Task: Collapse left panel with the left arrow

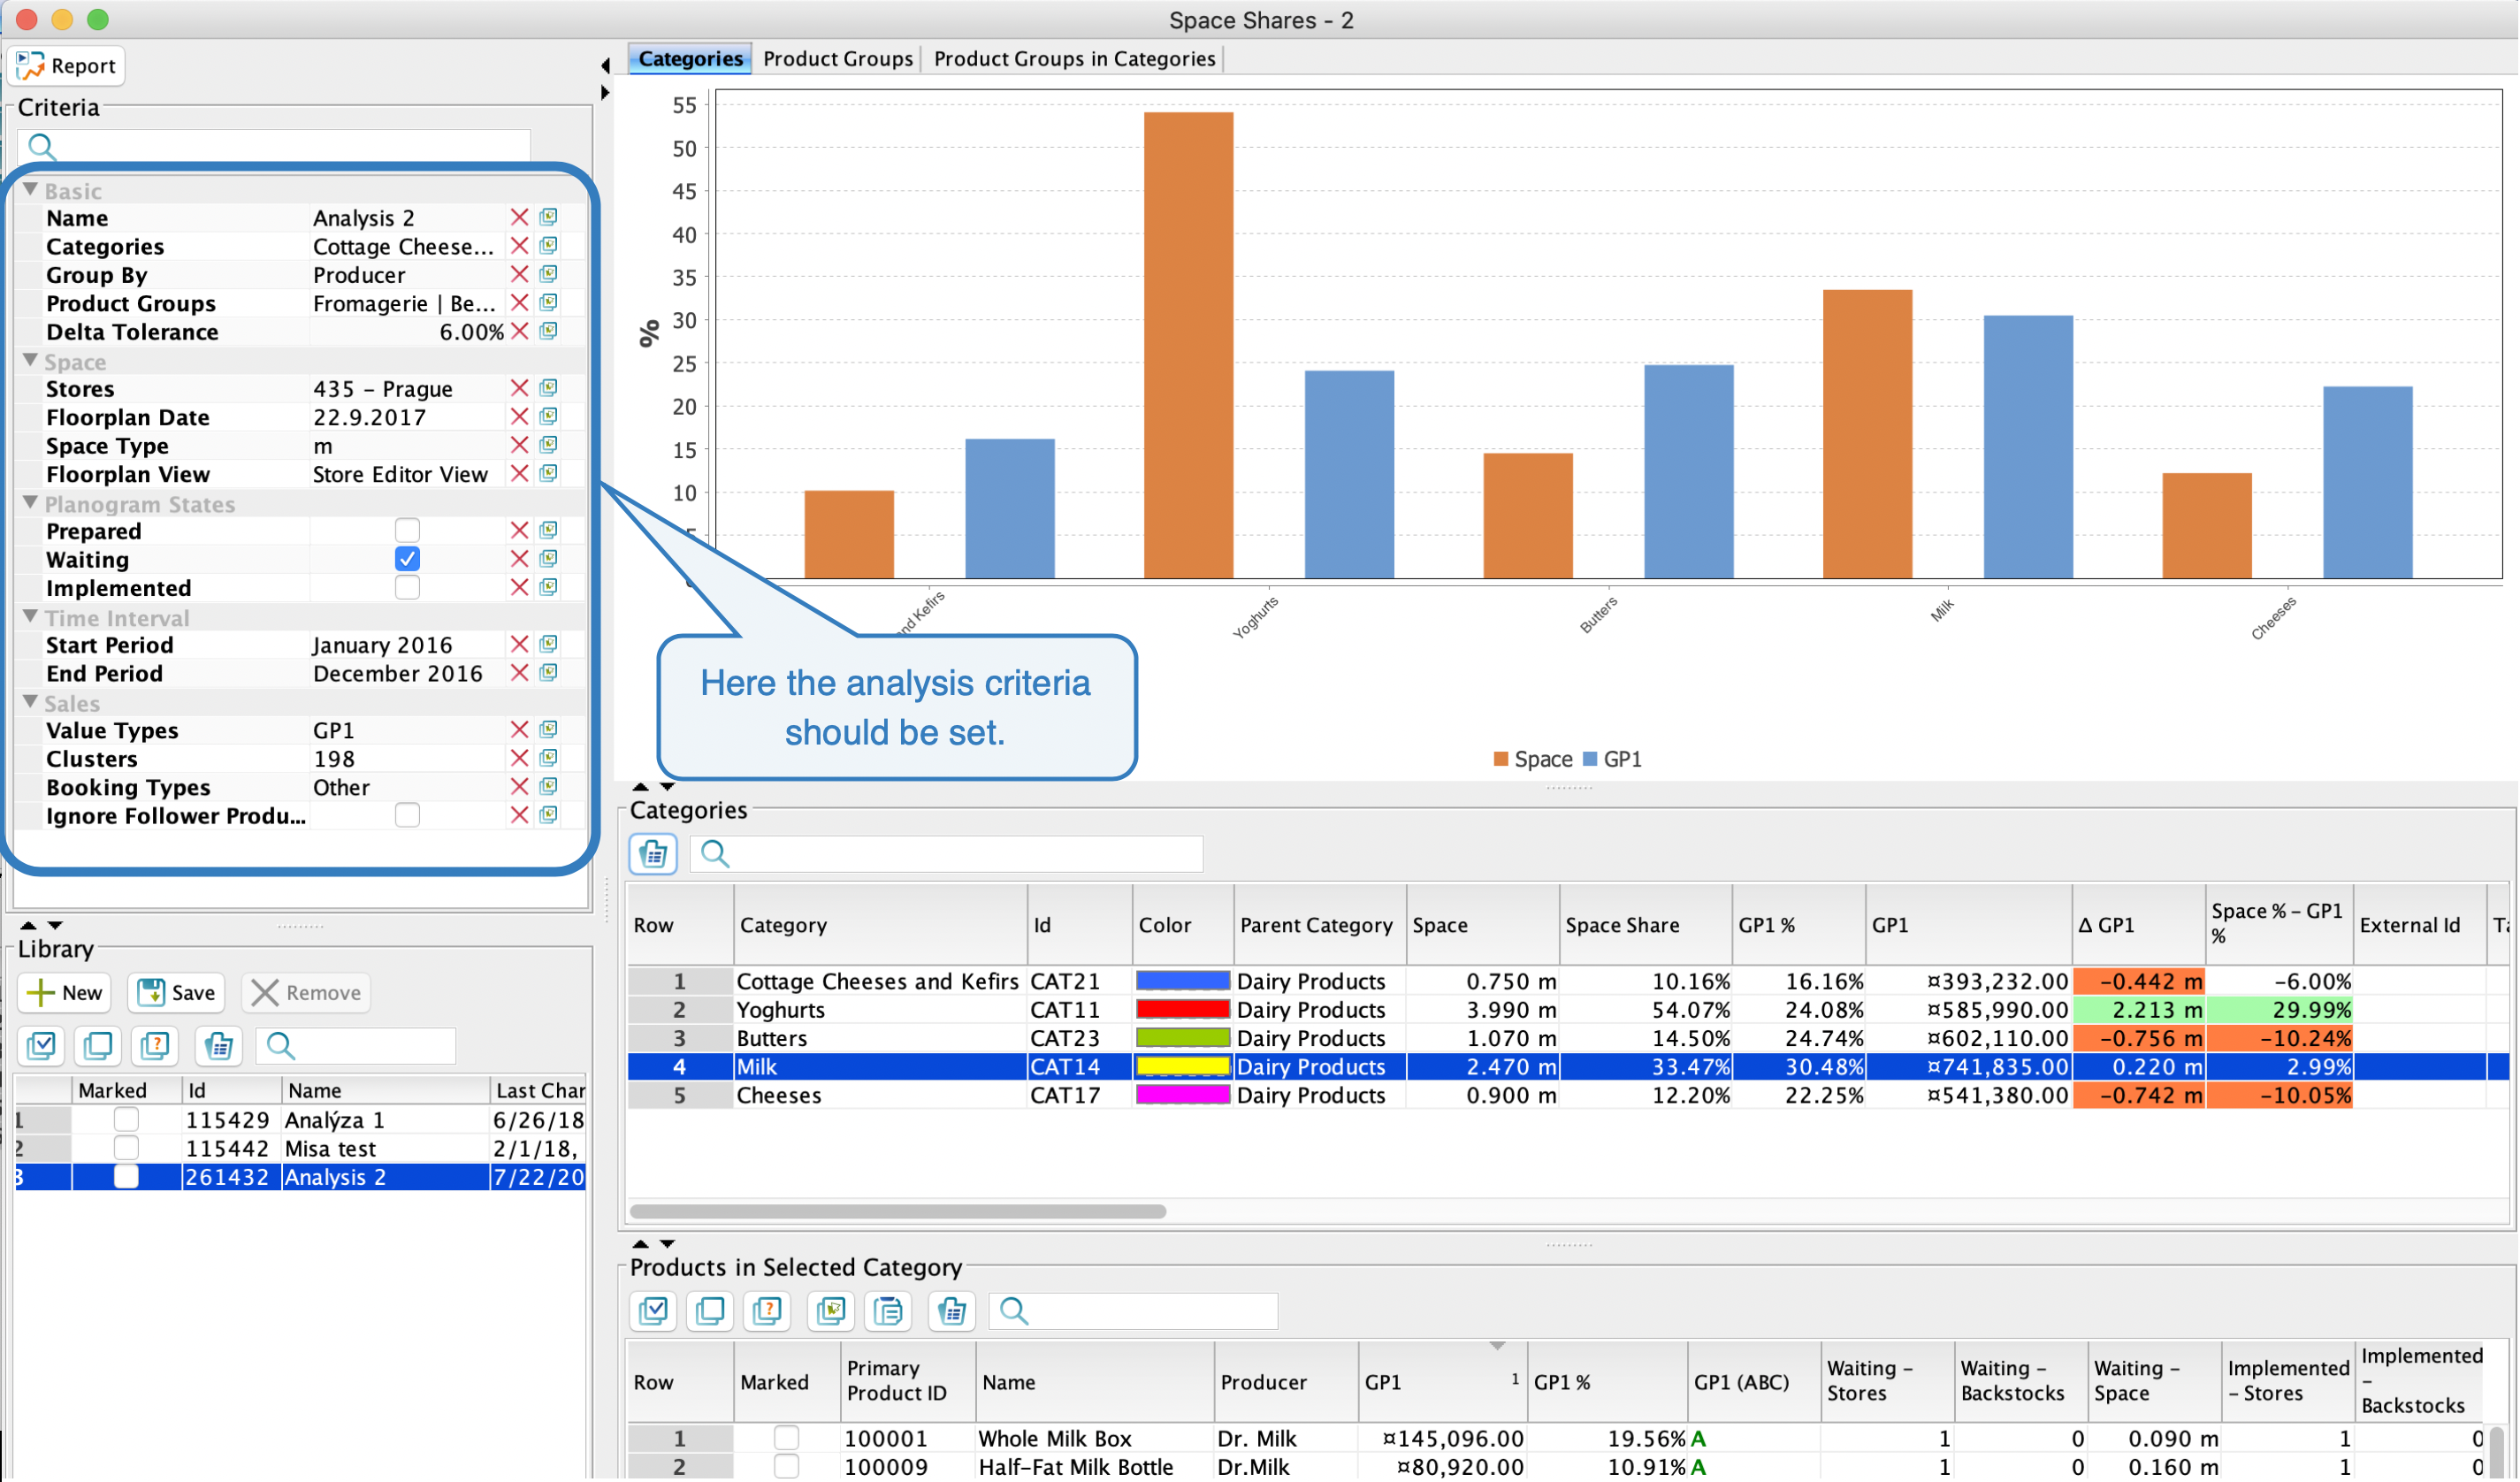Action: (x=605, y=65)
